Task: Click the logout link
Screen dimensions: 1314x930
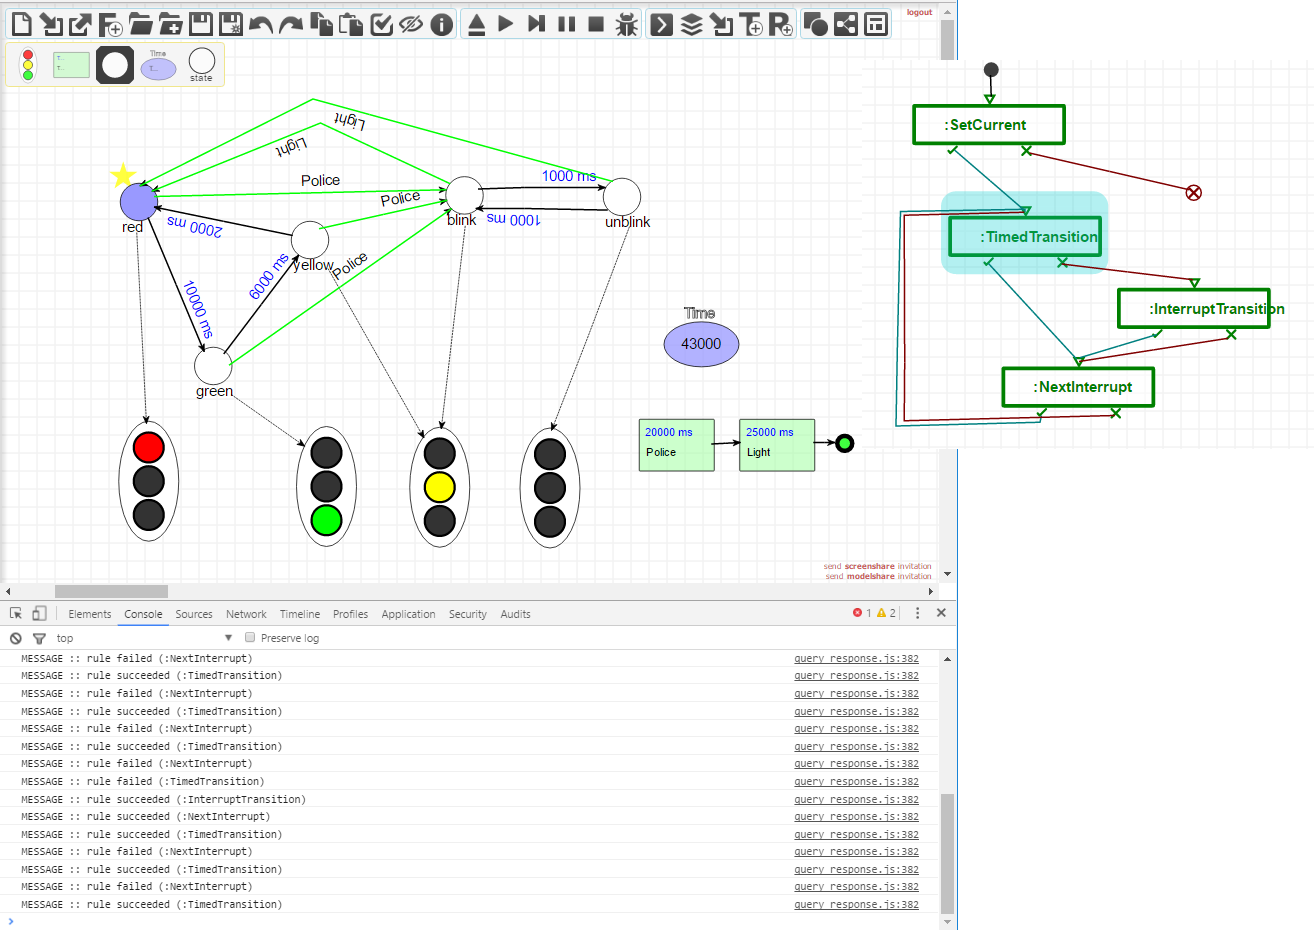Action: 919,13
